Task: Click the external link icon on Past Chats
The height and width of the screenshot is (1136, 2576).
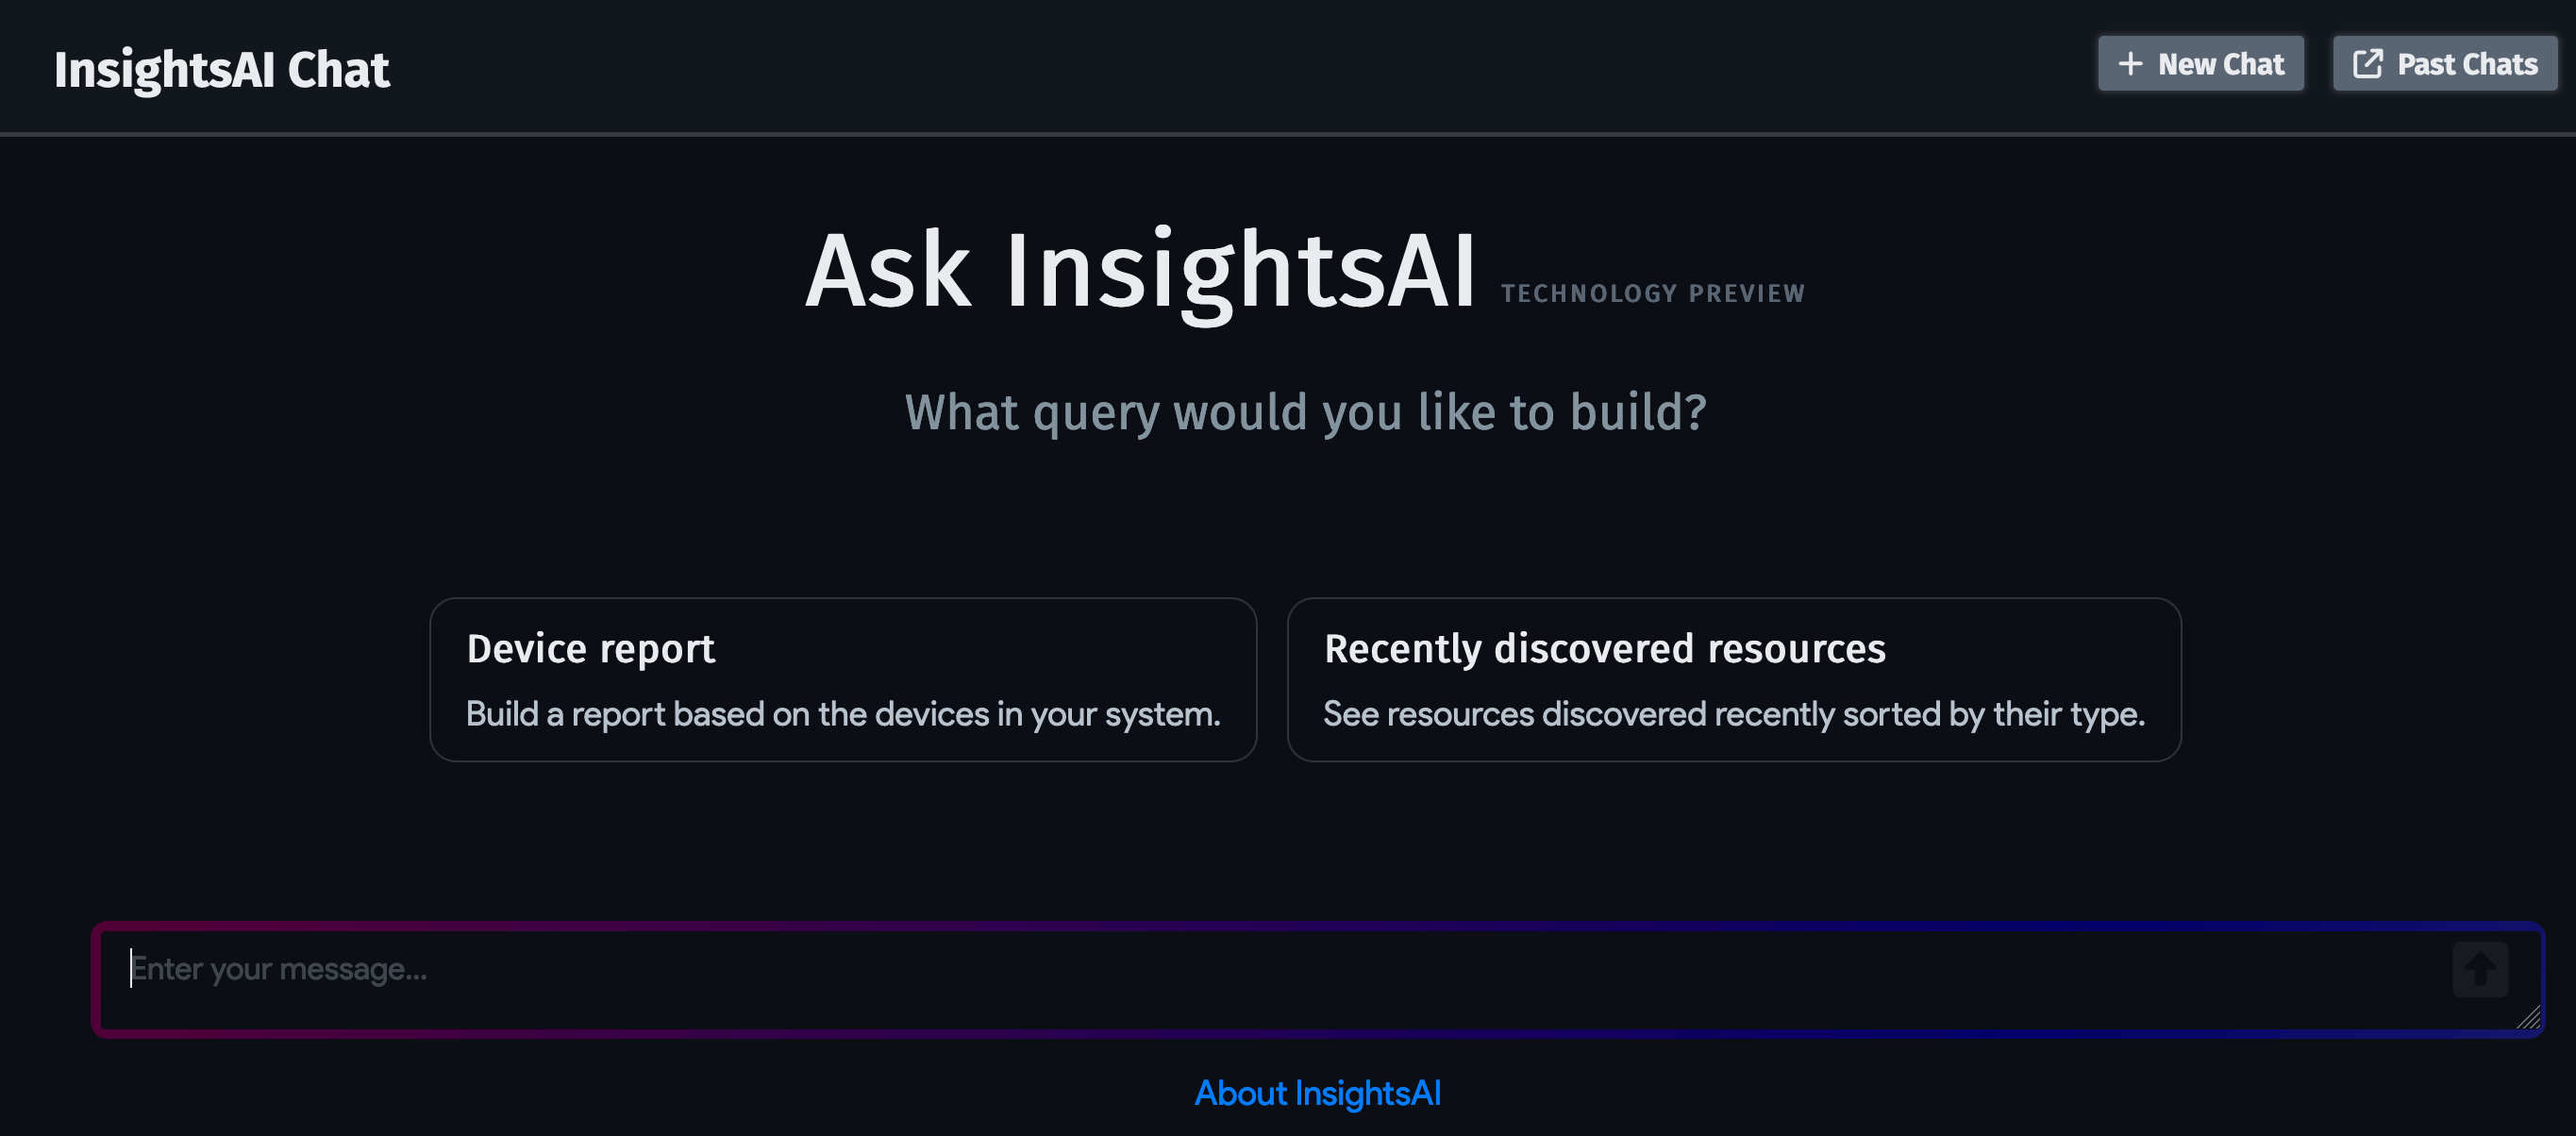Action: (x=2368, y=62)
